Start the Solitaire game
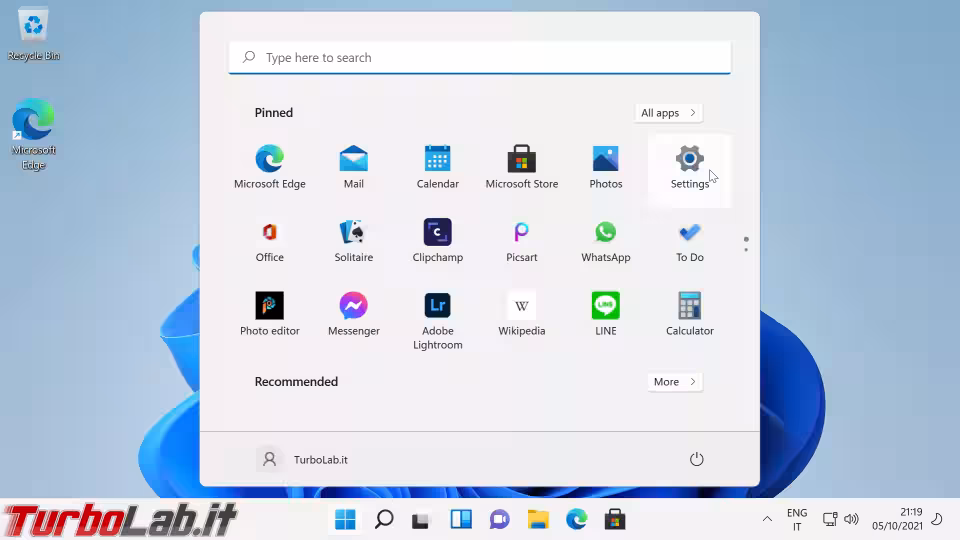960x540 pixels. point(353,241)
